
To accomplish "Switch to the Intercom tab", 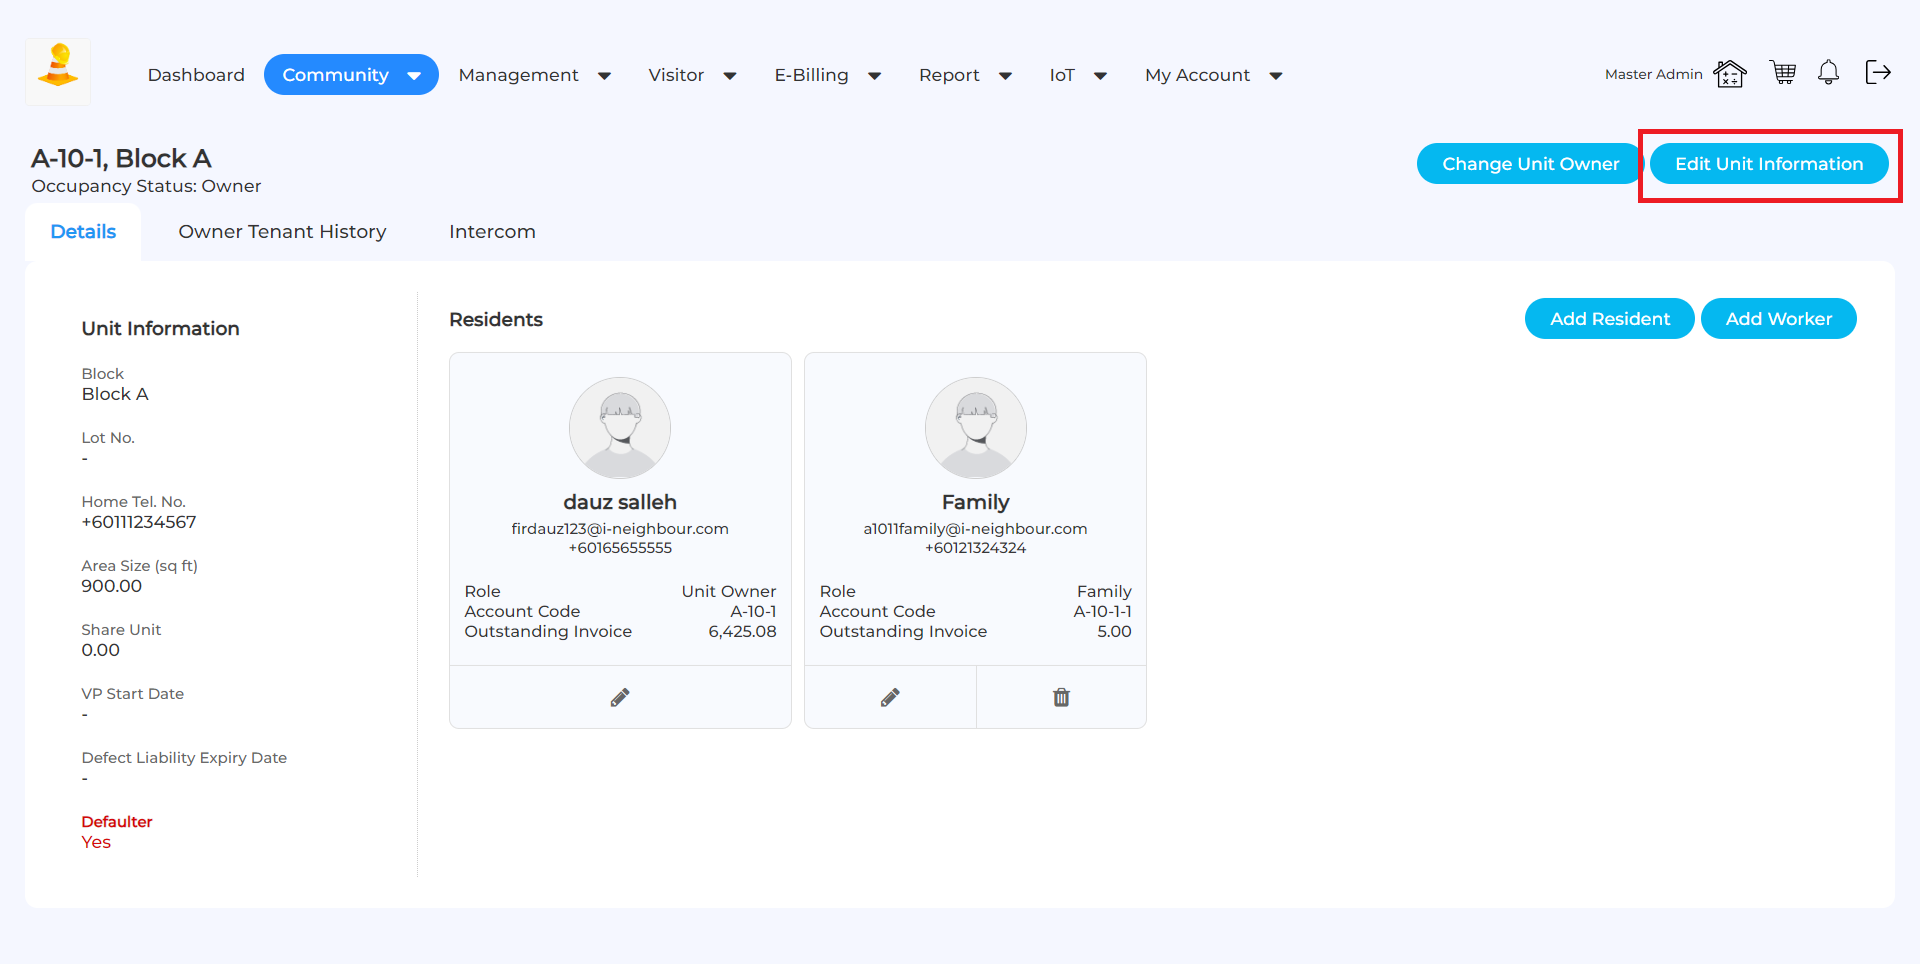I will [x=492, y=232].
